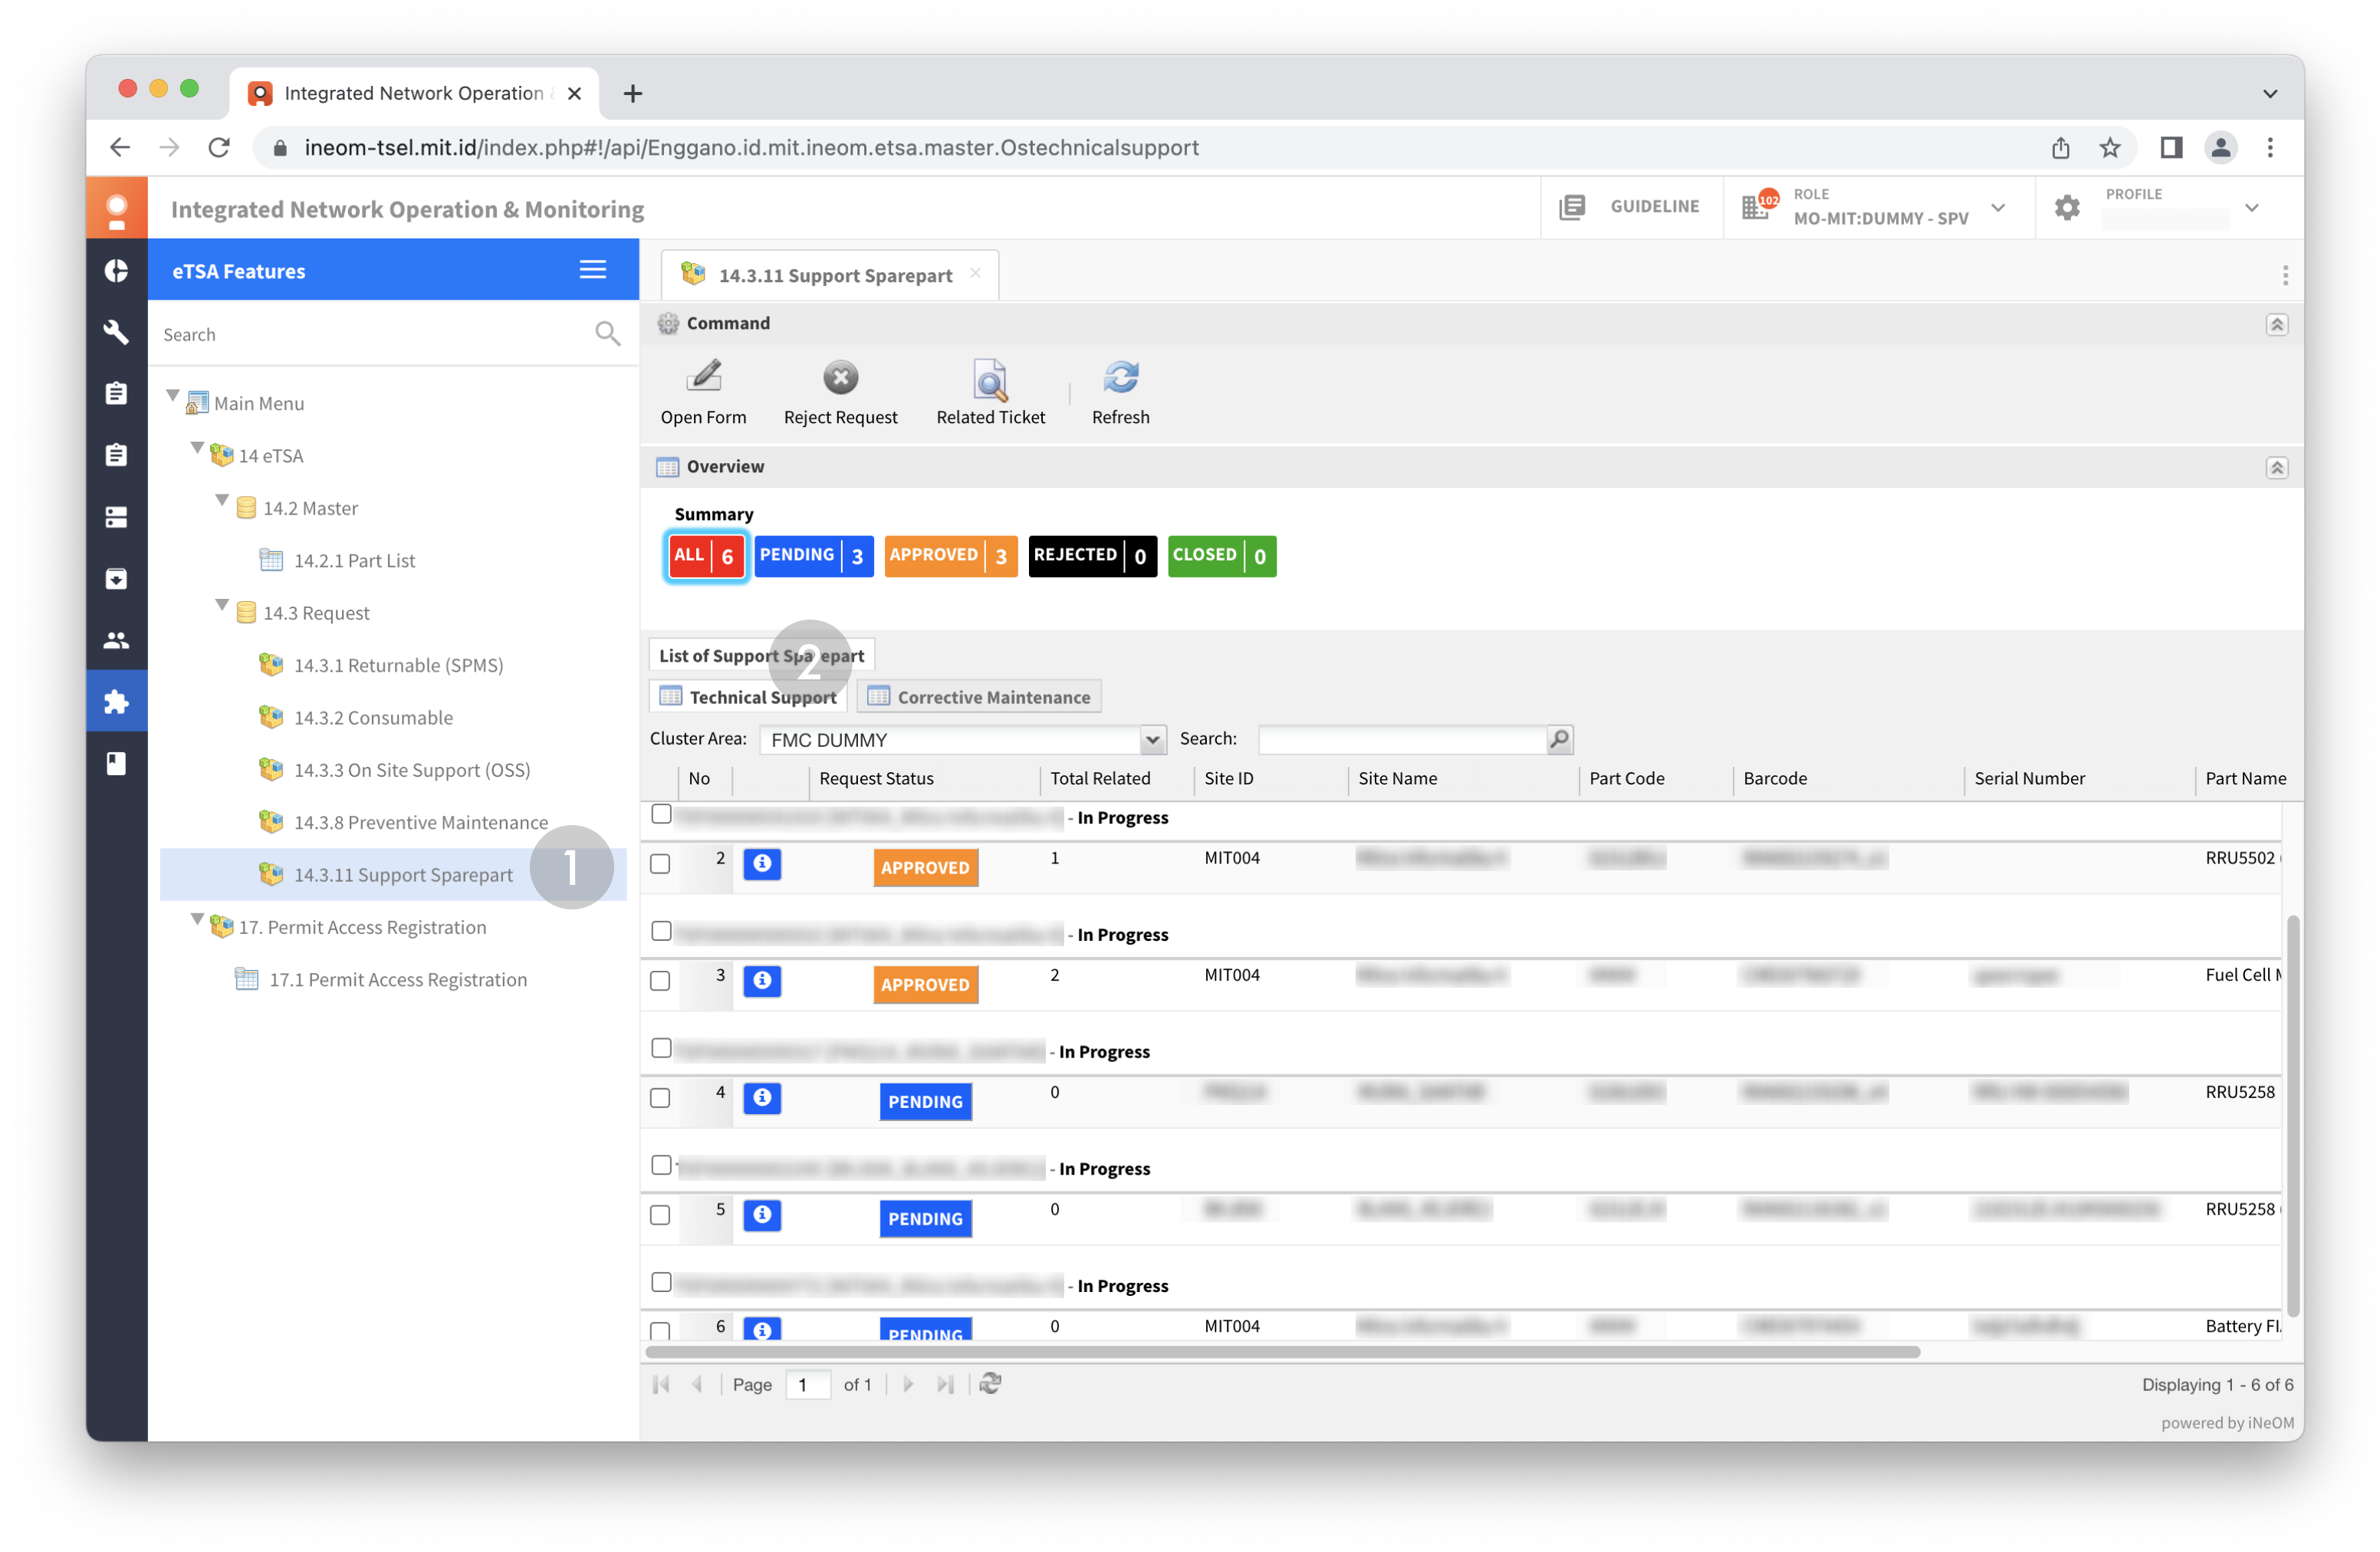2380x1552 pixels.
Task: Click the vertical grid scrollbar
Action: (x=2293, y=1115)
